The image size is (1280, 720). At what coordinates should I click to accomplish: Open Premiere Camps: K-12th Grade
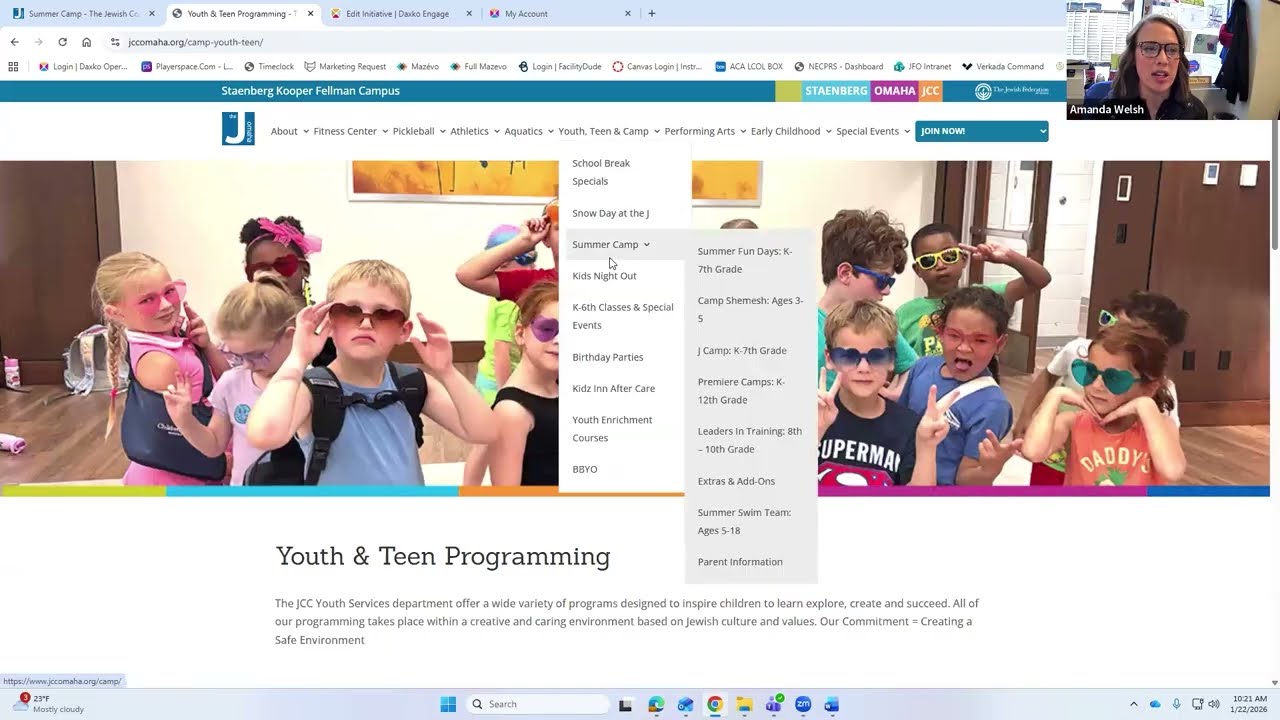[741, 391]
